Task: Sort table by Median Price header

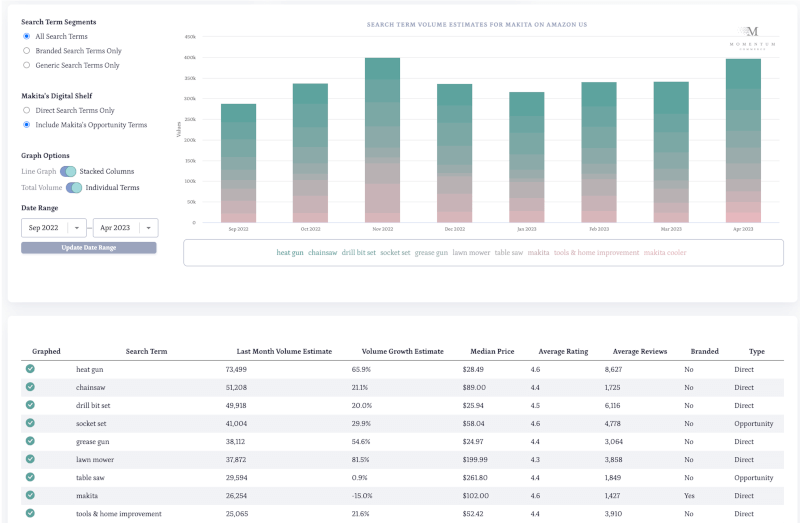Action: click(x=490, y=352)
